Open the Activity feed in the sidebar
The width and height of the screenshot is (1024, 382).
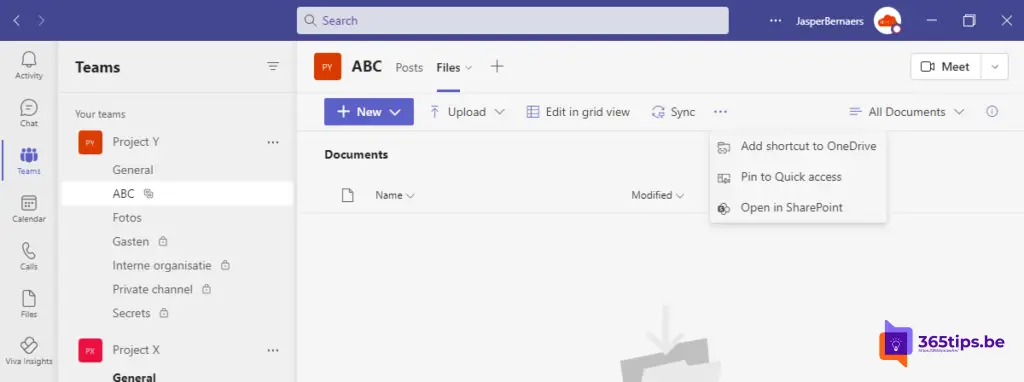pos(29,66)
